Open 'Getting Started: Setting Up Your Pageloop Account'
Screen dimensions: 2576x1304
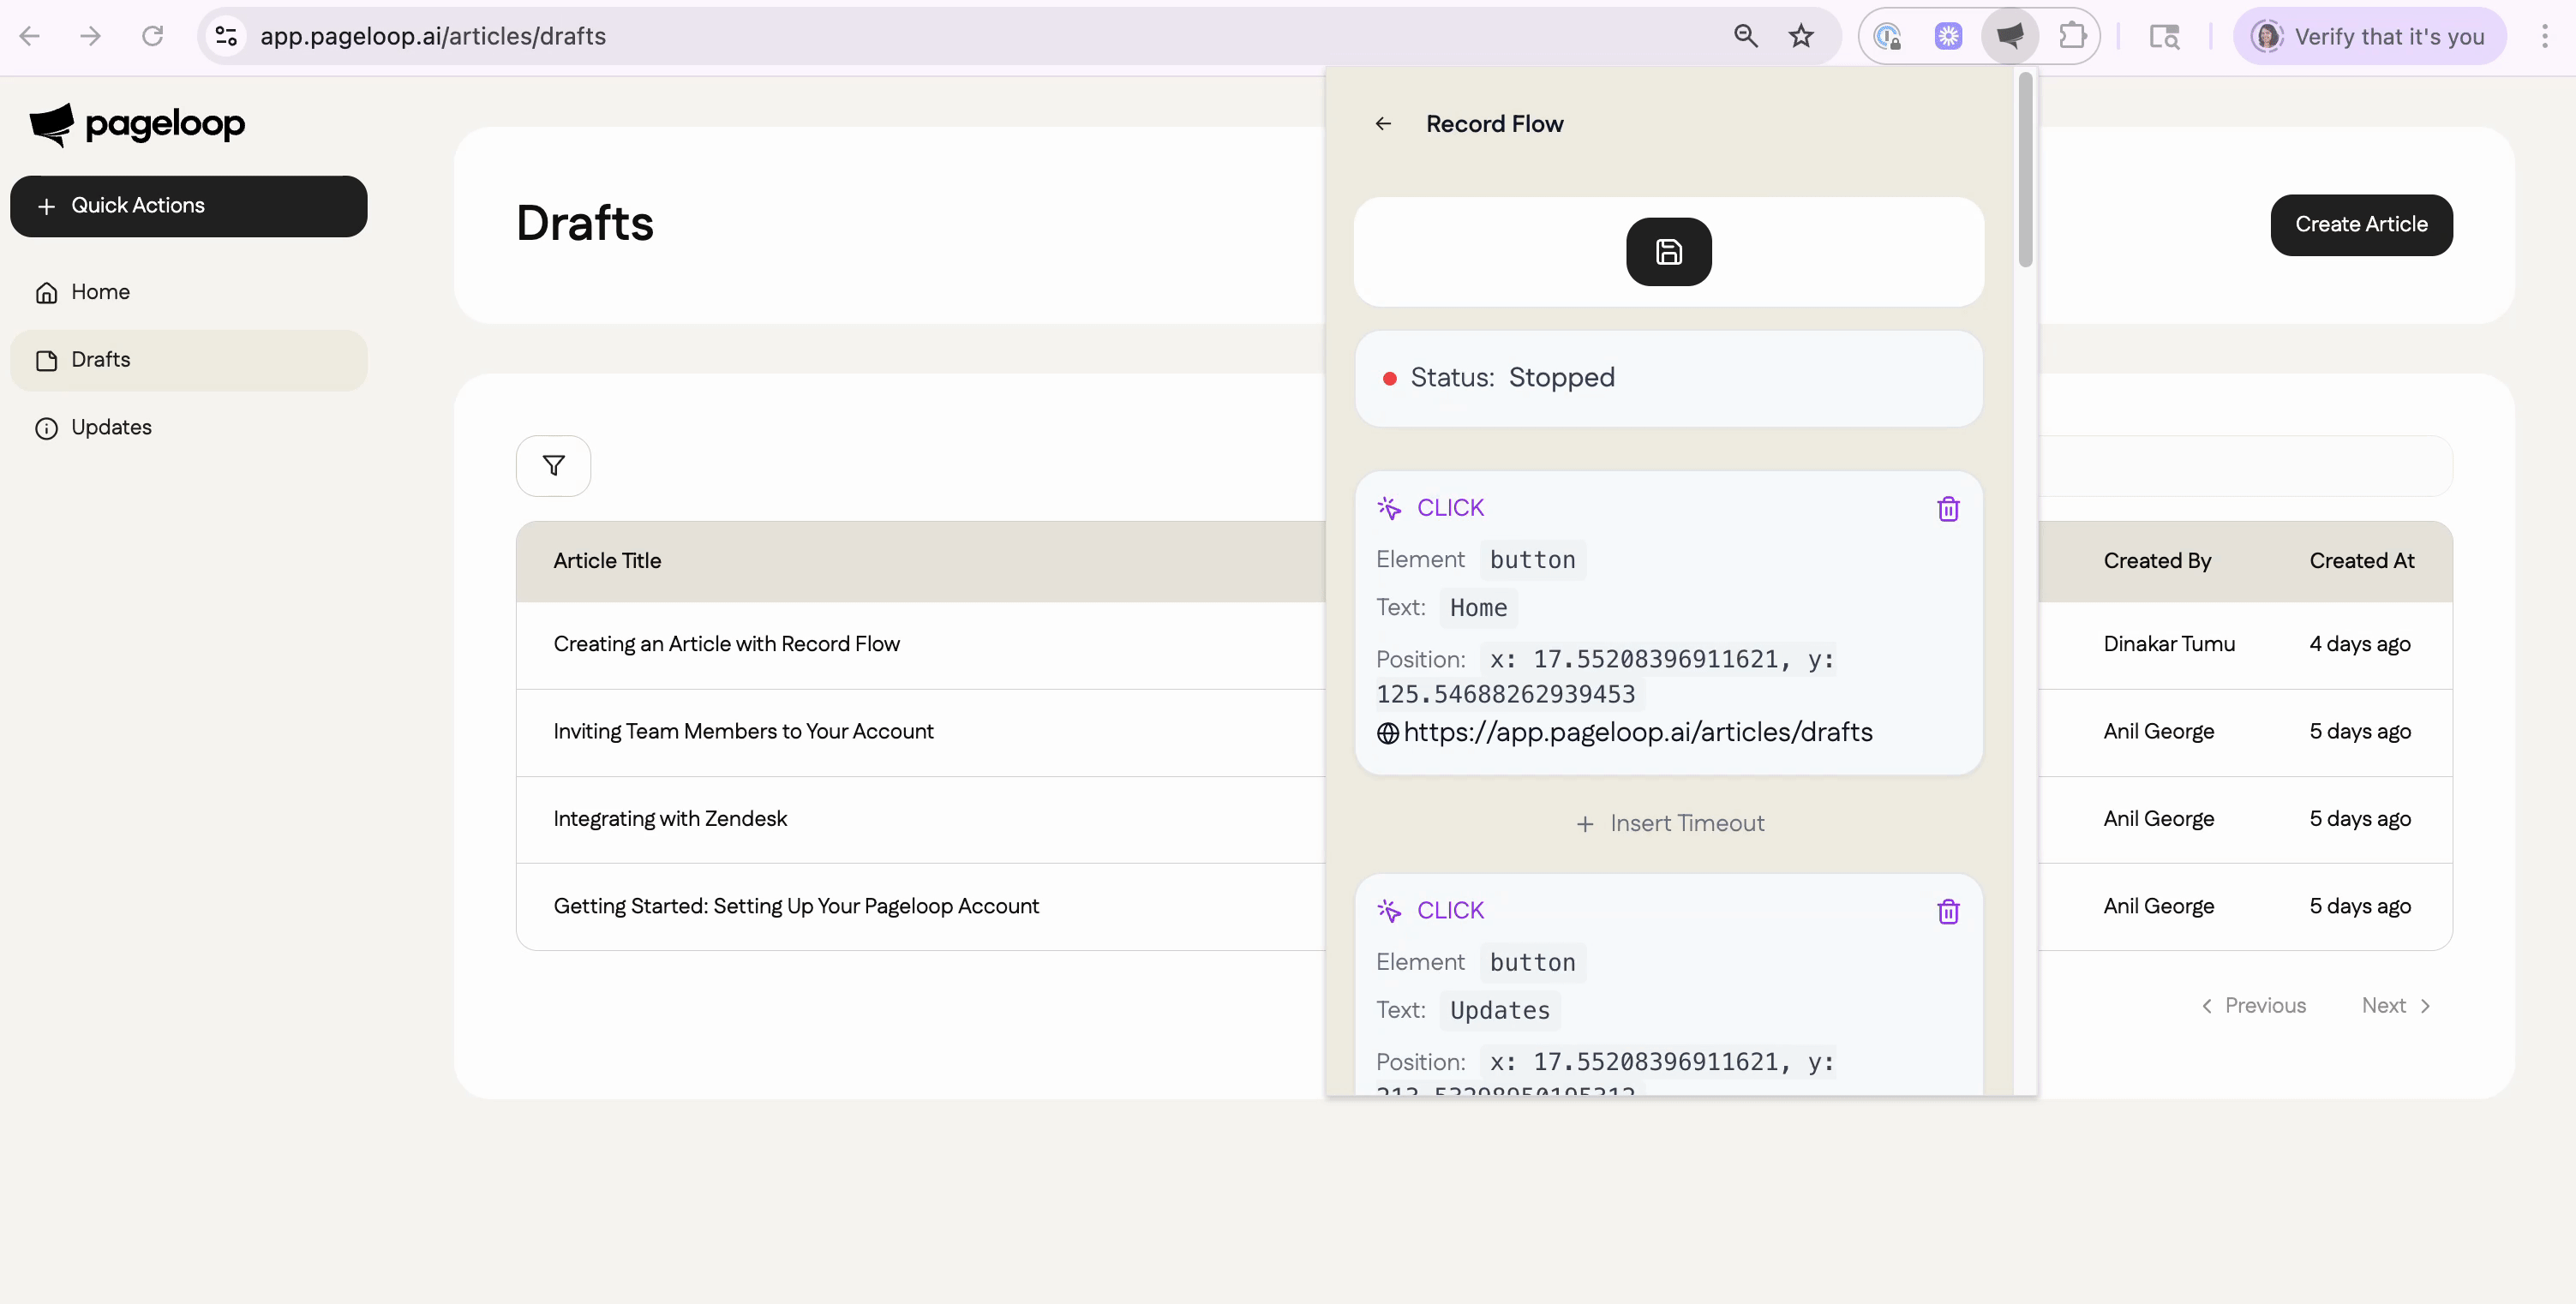796,907
